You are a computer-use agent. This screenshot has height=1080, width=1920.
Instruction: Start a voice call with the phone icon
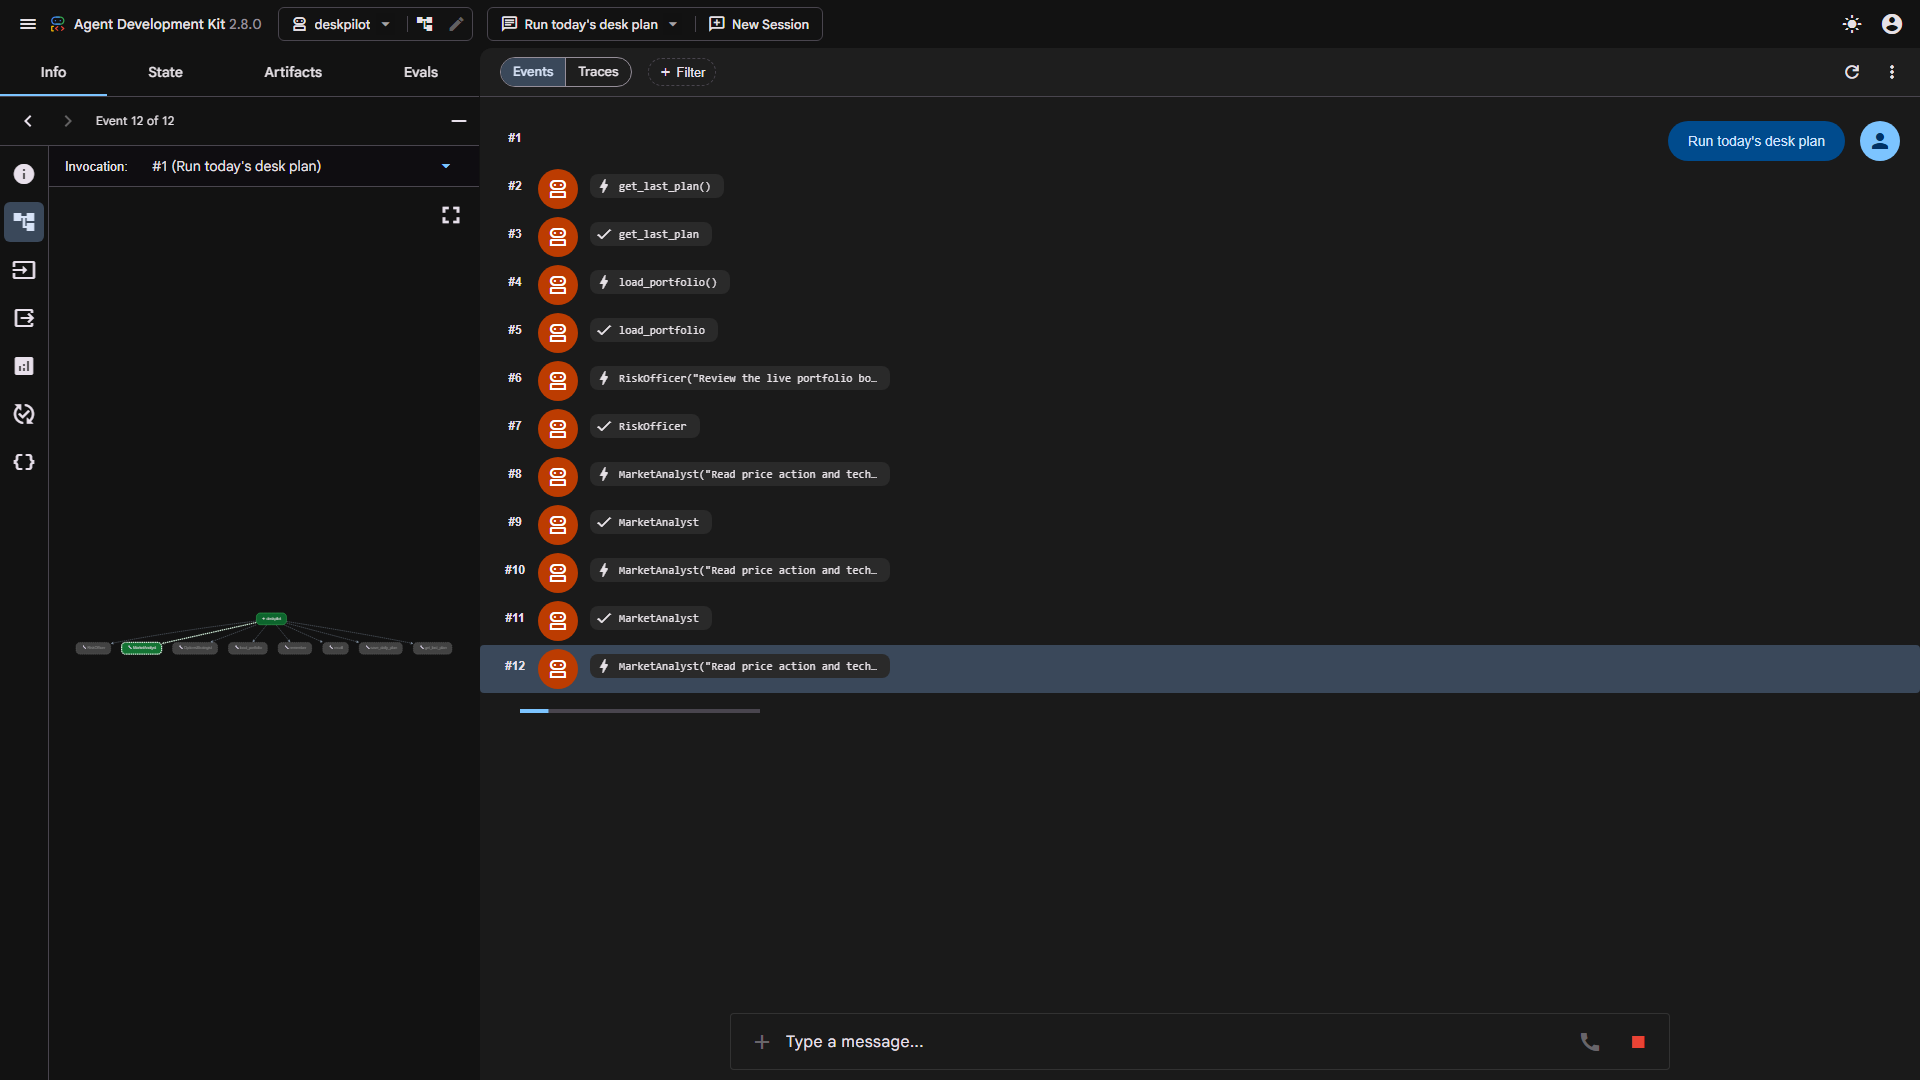point(1590,1042)
